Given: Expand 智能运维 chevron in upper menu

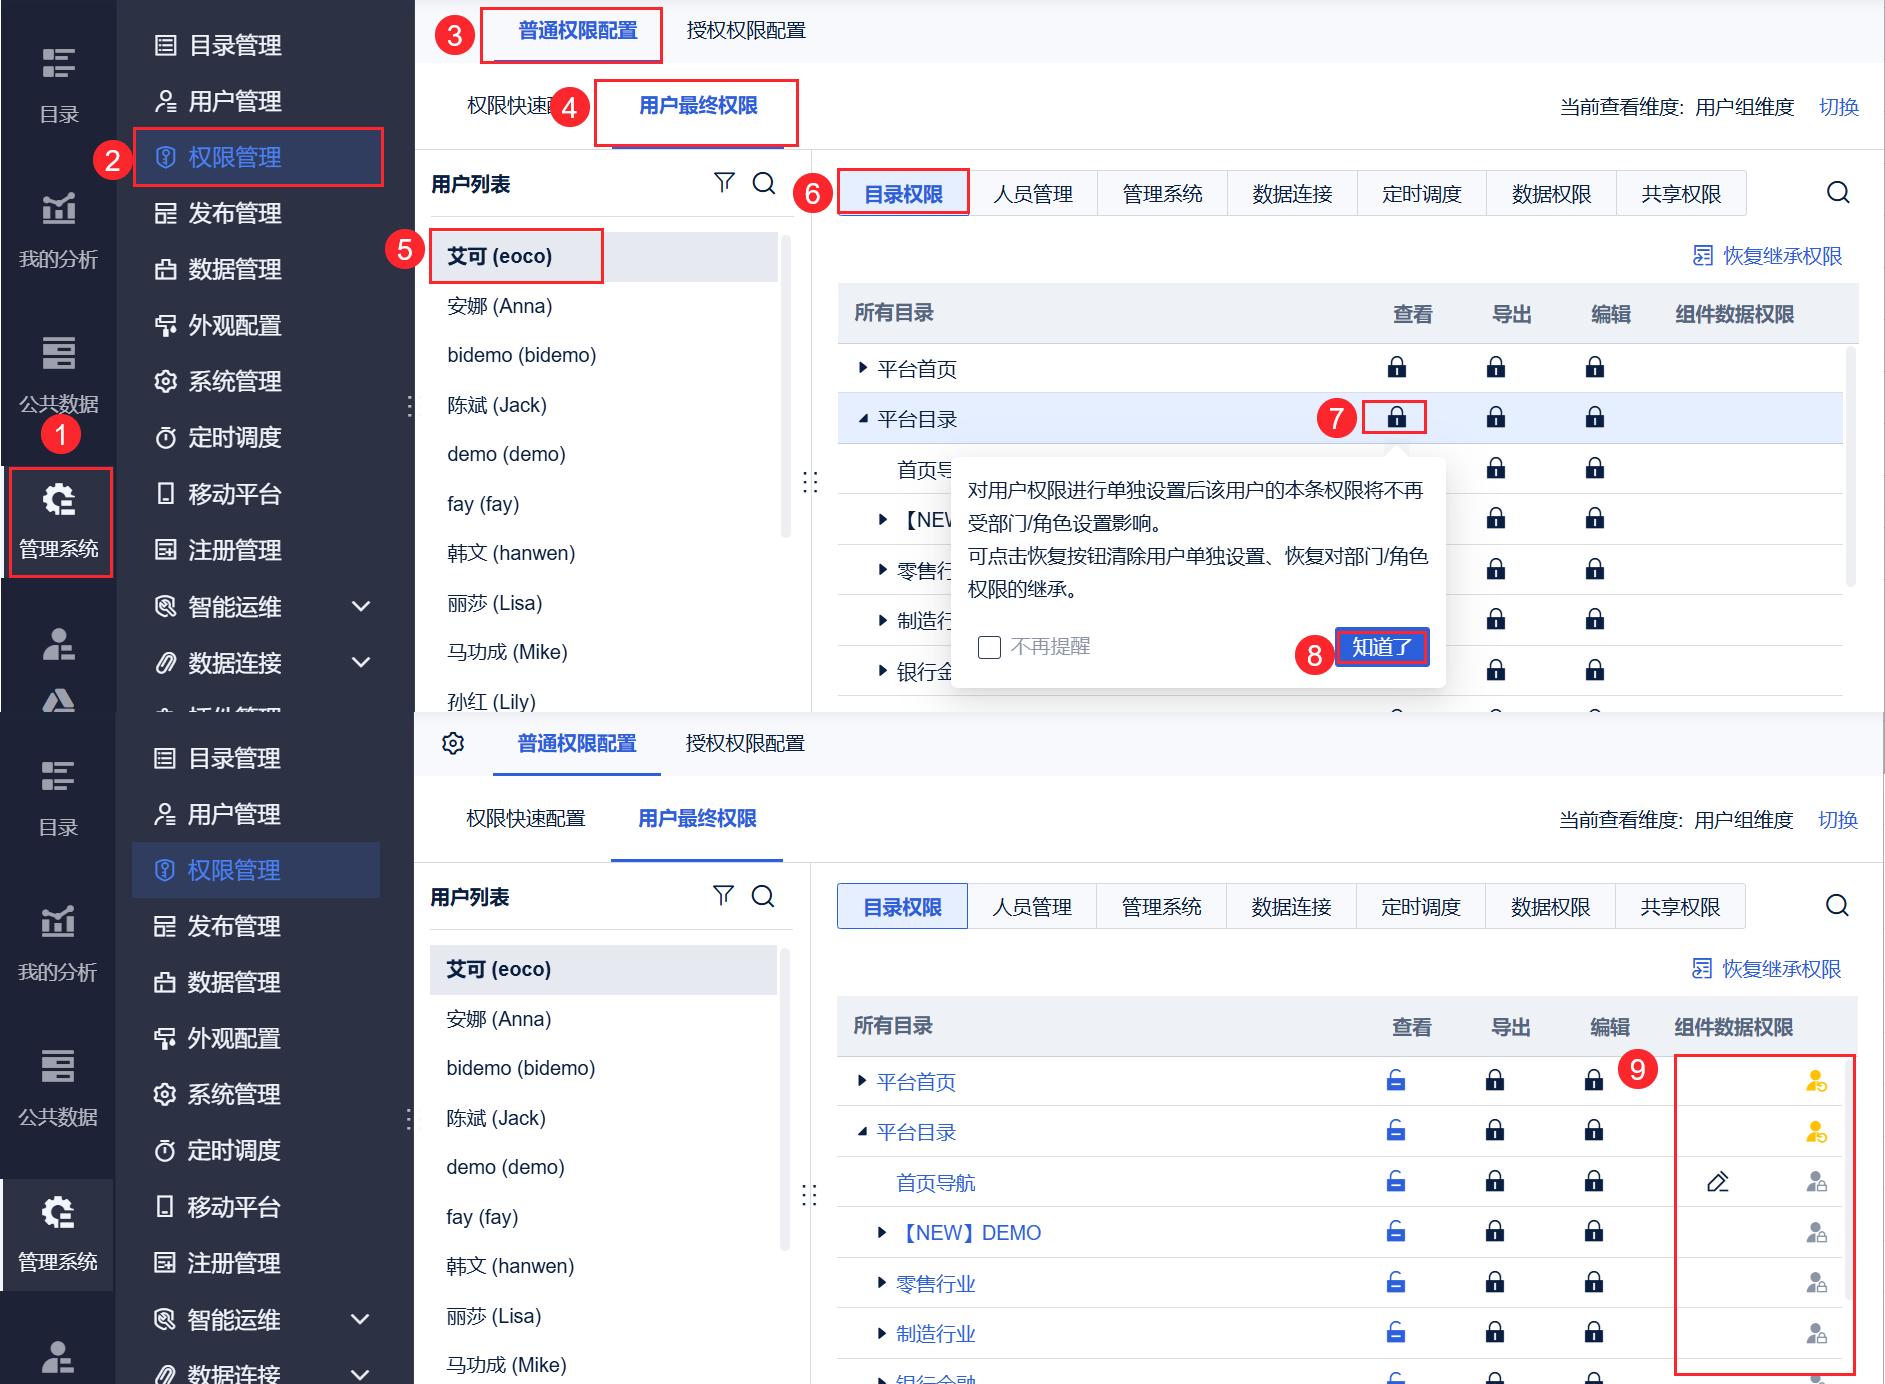Looking at the screenshot, I should (x=361, y=606).
